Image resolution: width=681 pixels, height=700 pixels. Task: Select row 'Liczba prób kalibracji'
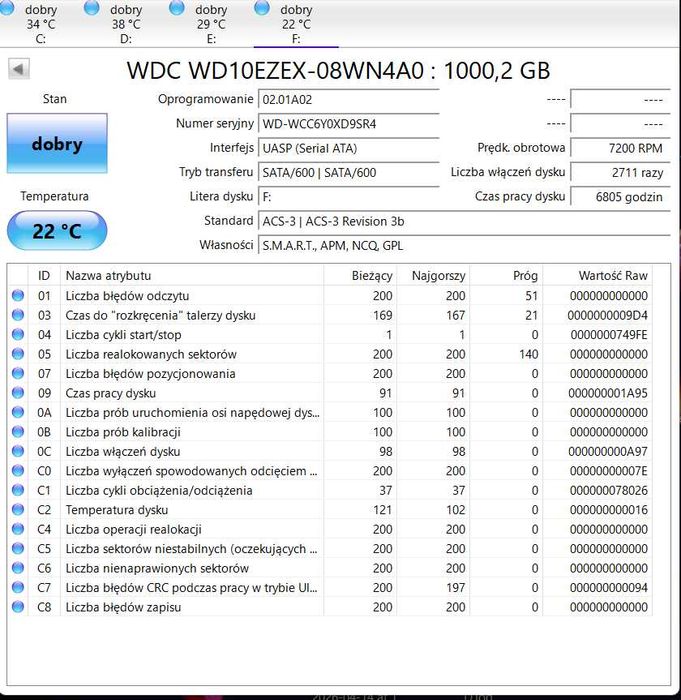click(330, 432)
